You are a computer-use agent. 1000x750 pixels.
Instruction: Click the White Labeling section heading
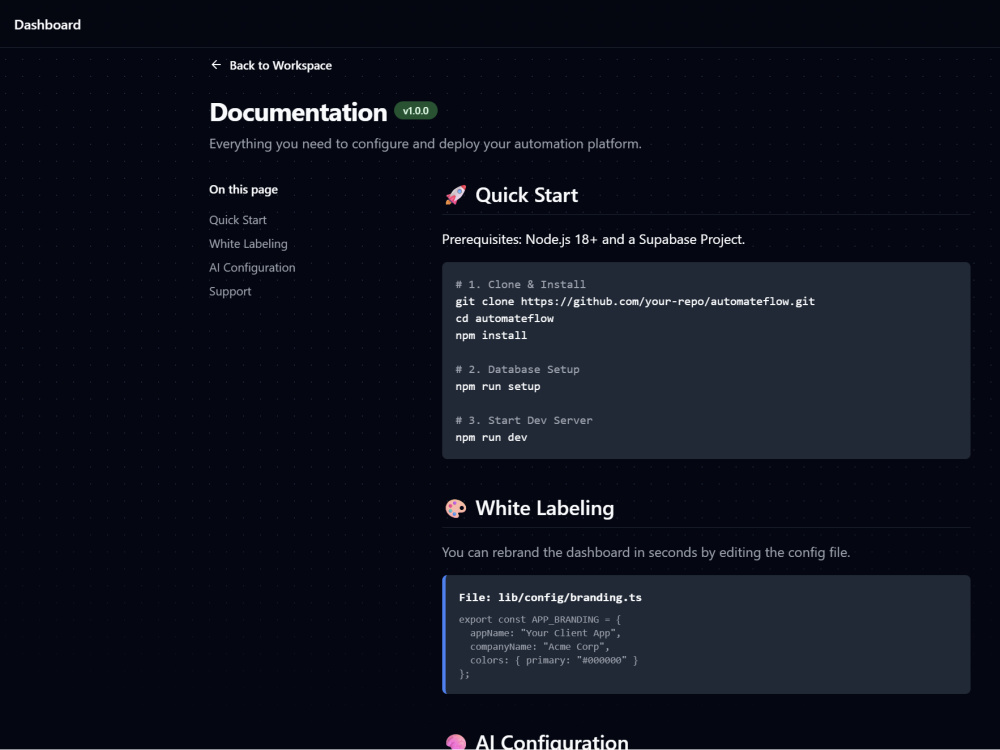click(x=545, y=508)
